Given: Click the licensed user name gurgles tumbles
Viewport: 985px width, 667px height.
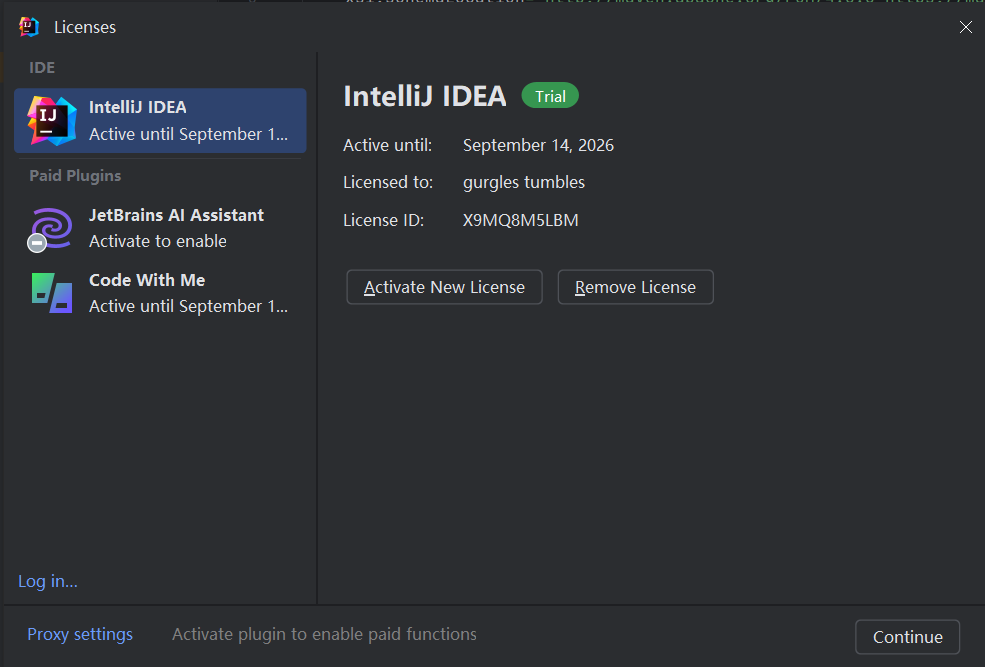Looking at the screenshot, I should pos(524,183).
